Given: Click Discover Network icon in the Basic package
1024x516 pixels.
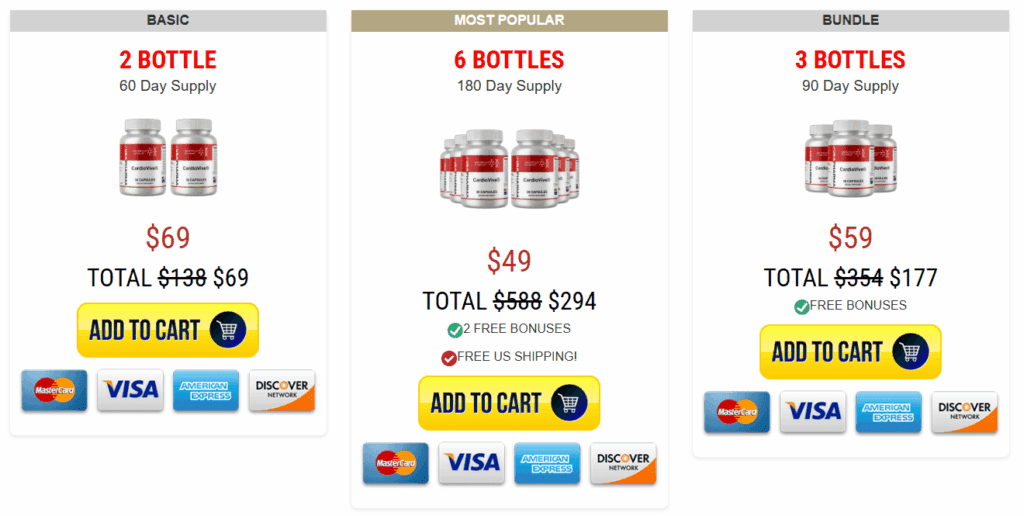Looking at the screenshot, I should (282, 391).
